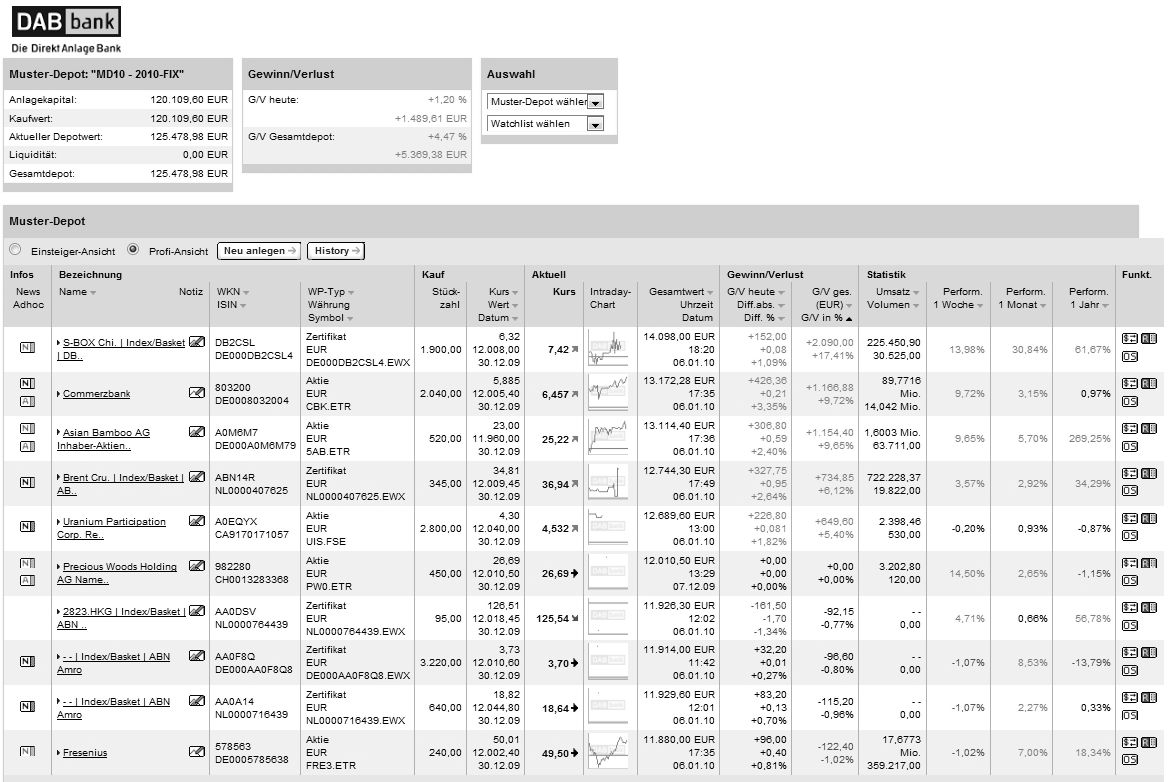
Task: Sort by Gesamtwert column arrow
Action: 710,292
